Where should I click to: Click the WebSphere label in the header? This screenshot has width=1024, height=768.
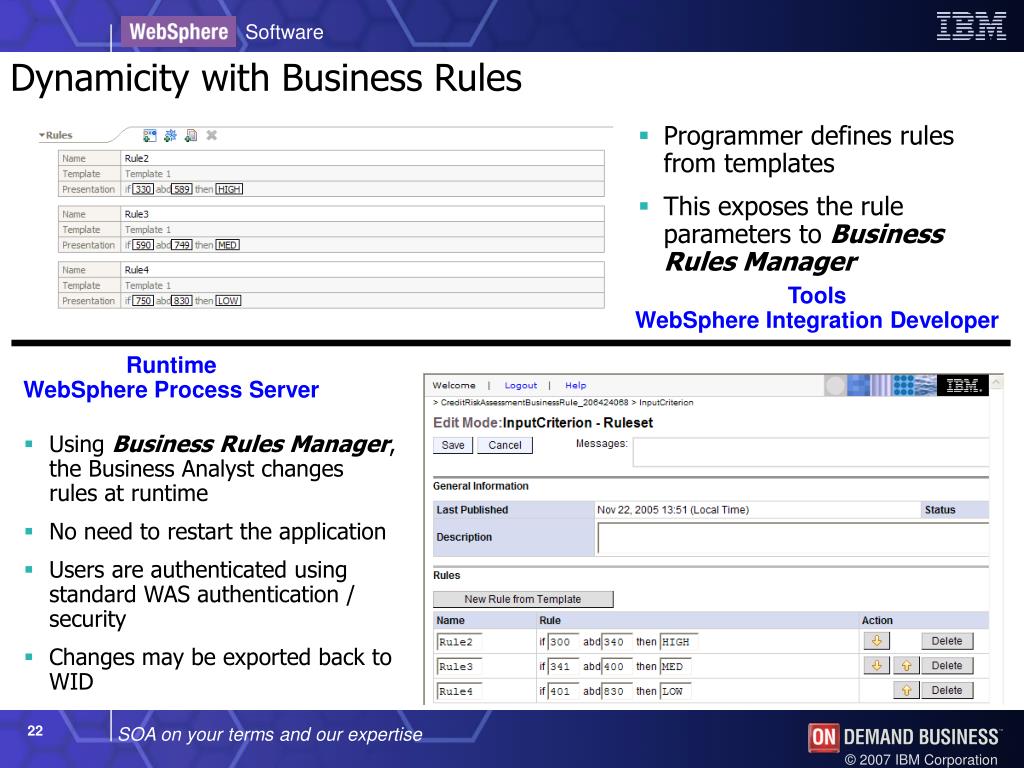[178, 31]
